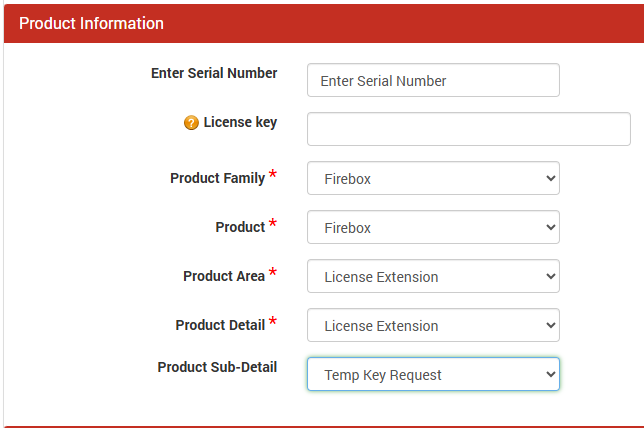Click the License key label text

240,122
